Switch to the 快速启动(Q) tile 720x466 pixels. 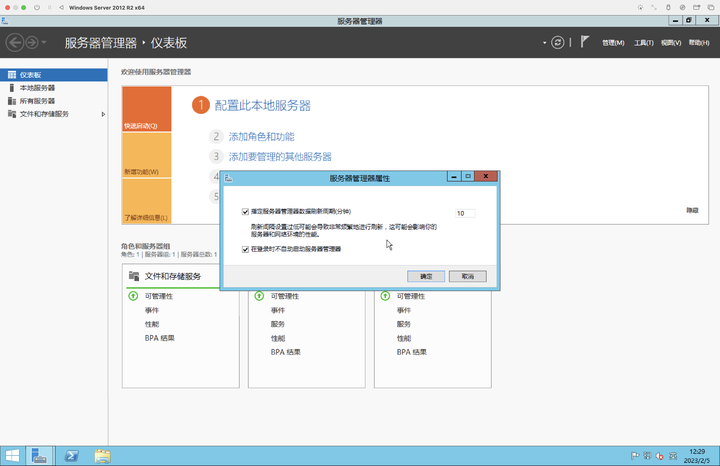pyautogui.click(x=146, y=109)
